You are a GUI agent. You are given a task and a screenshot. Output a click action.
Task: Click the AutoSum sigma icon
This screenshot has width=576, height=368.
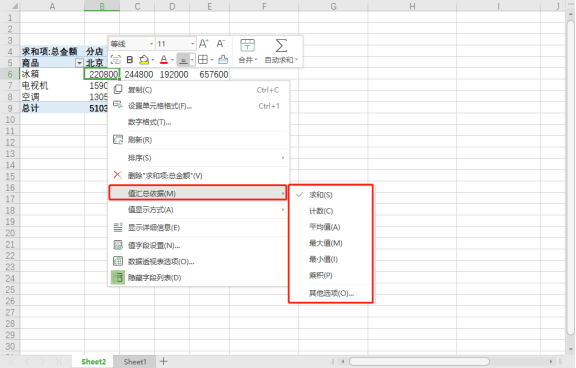(x=281, y=46)
